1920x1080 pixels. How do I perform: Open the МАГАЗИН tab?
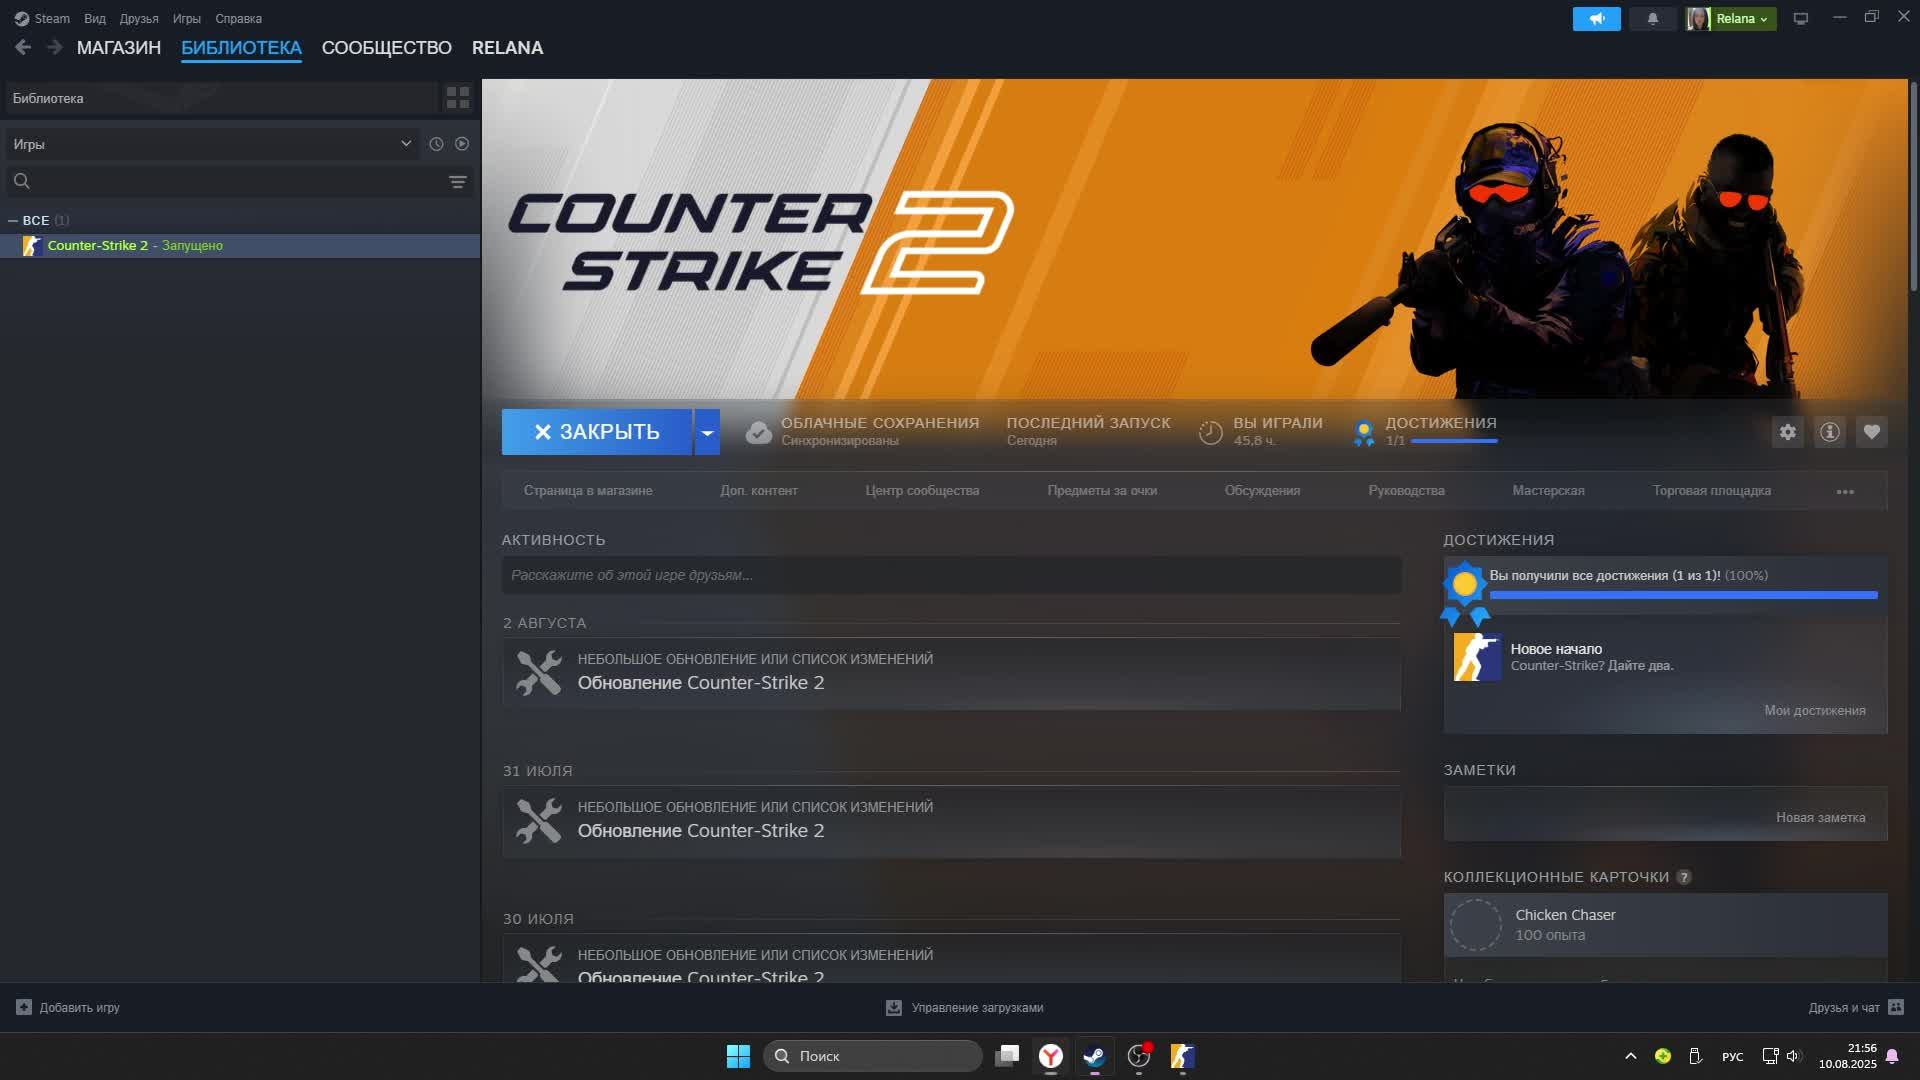click(119, 48)
